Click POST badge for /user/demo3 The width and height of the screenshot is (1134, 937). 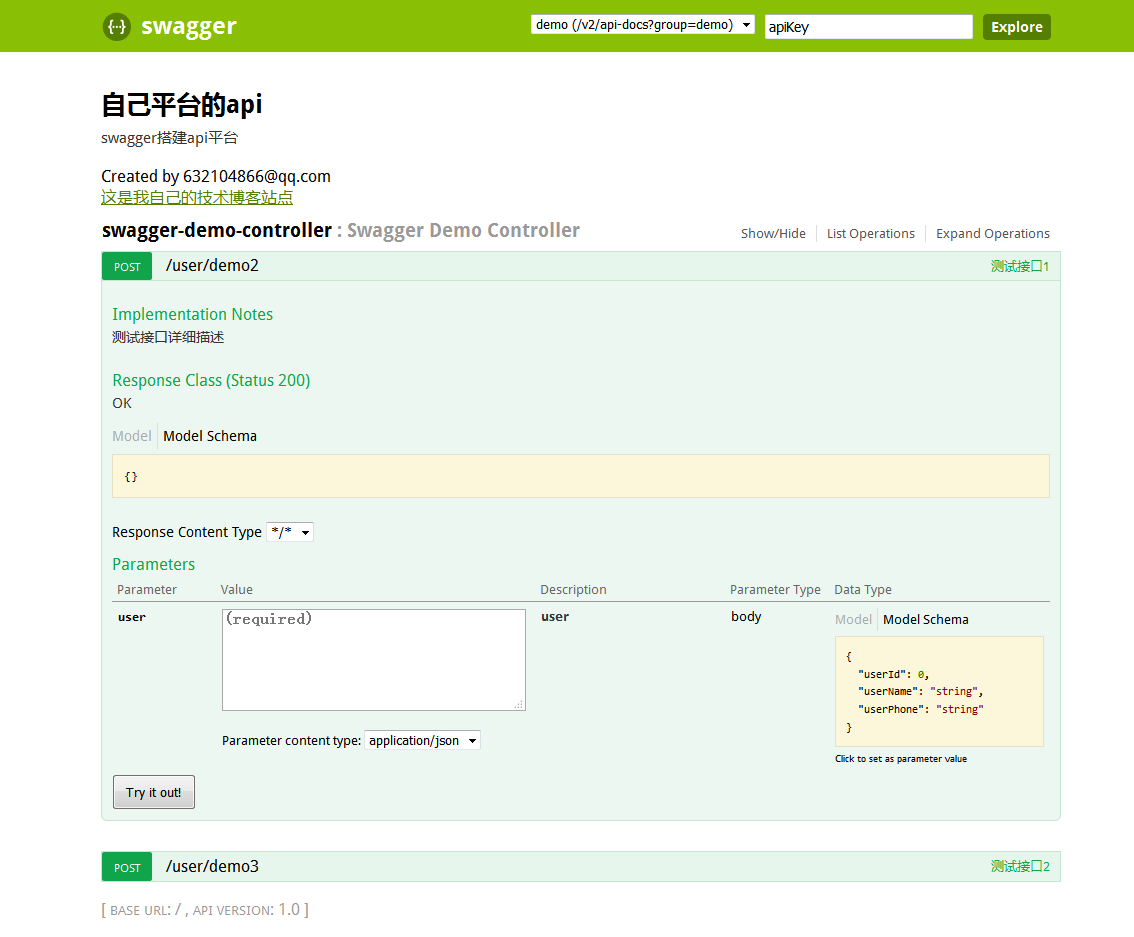[x=127, y=867]
